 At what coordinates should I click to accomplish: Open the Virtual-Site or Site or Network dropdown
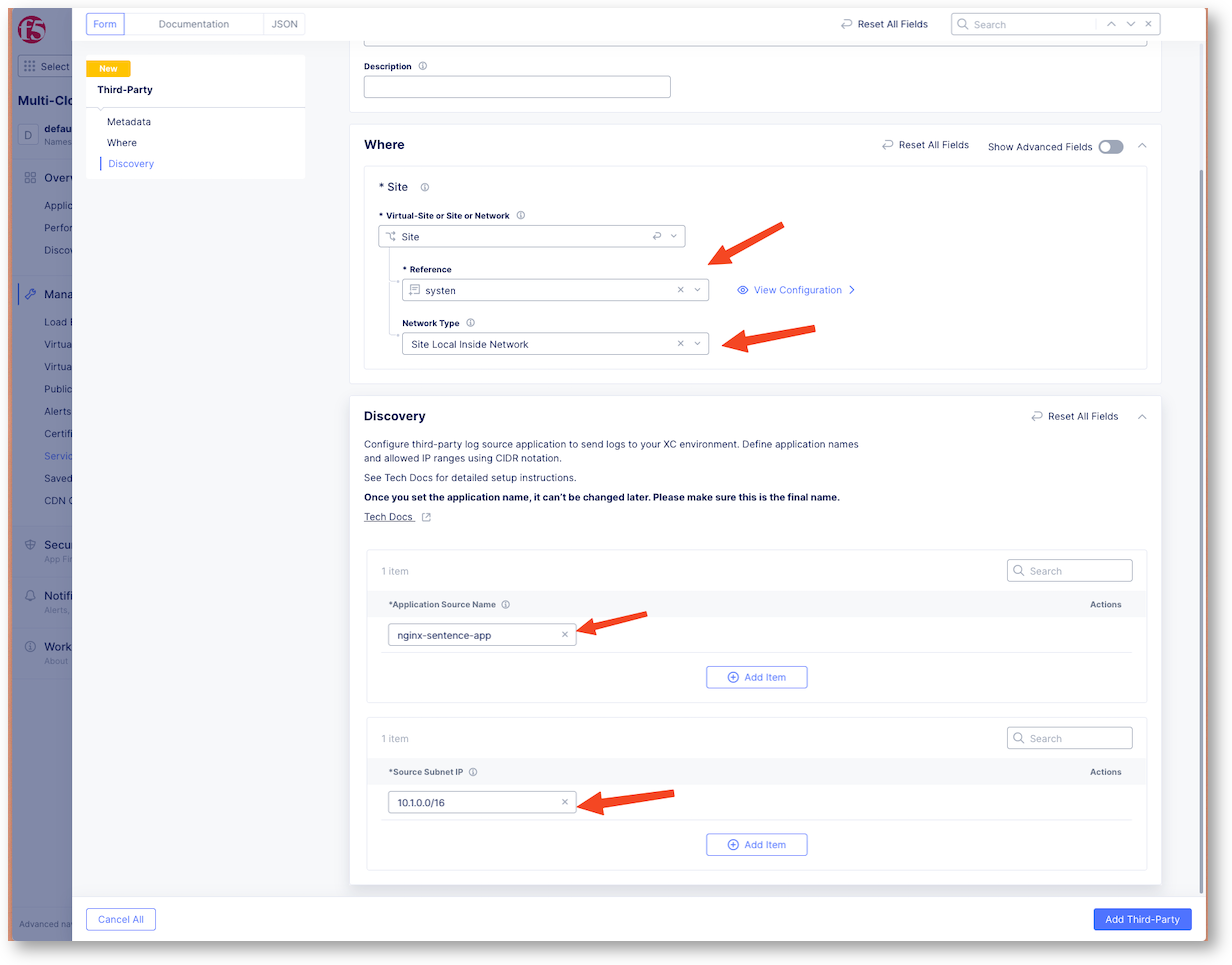point(531,237)
